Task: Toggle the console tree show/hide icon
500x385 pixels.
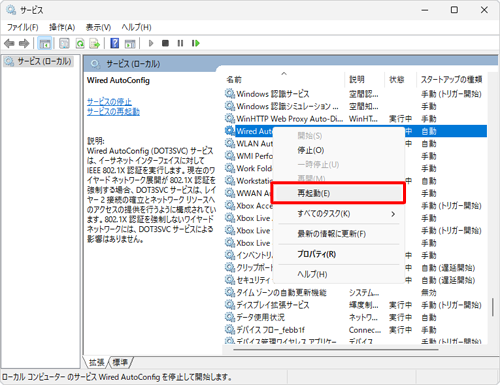Action: click(45, 43)
